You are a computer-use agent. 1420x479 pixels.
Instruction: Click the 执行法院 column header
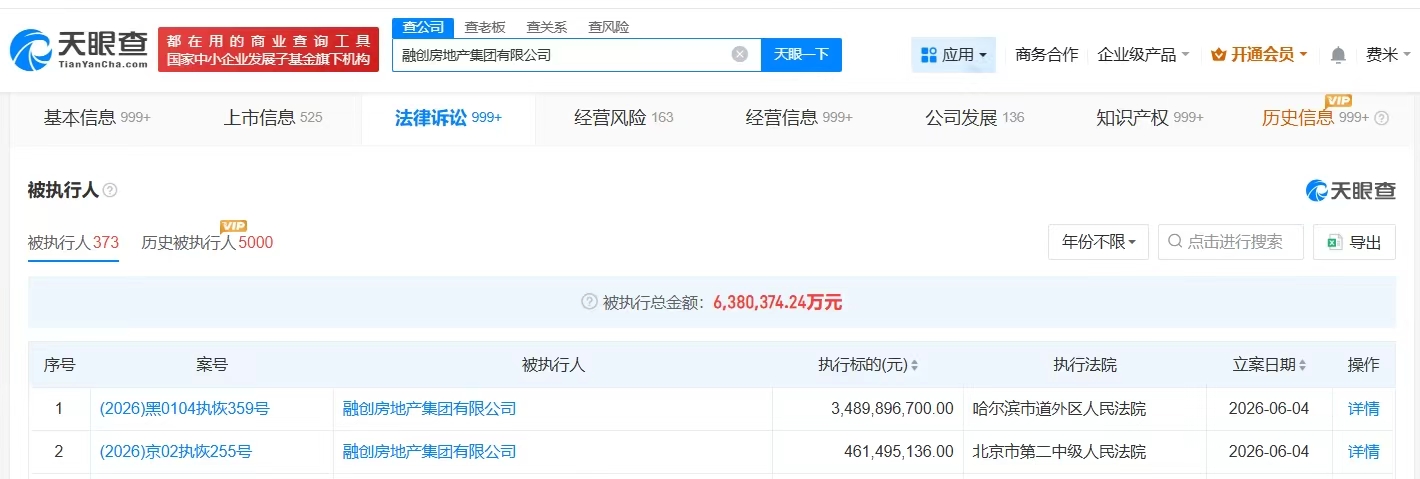click(1085, 366)
